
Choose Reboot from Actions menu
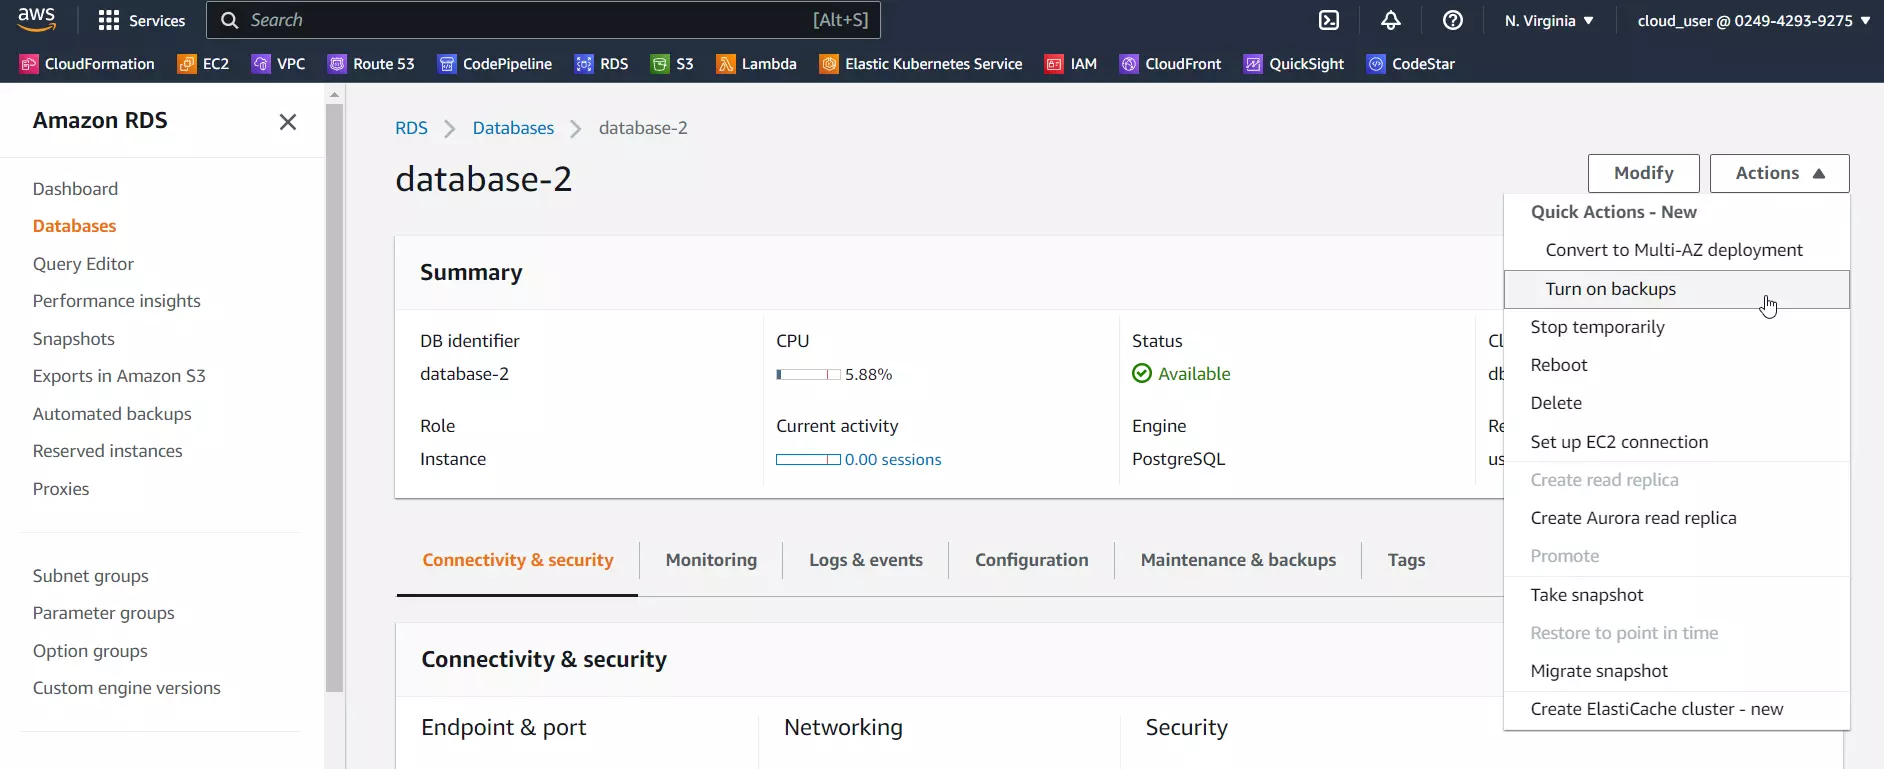click(x=1676, y=365)
